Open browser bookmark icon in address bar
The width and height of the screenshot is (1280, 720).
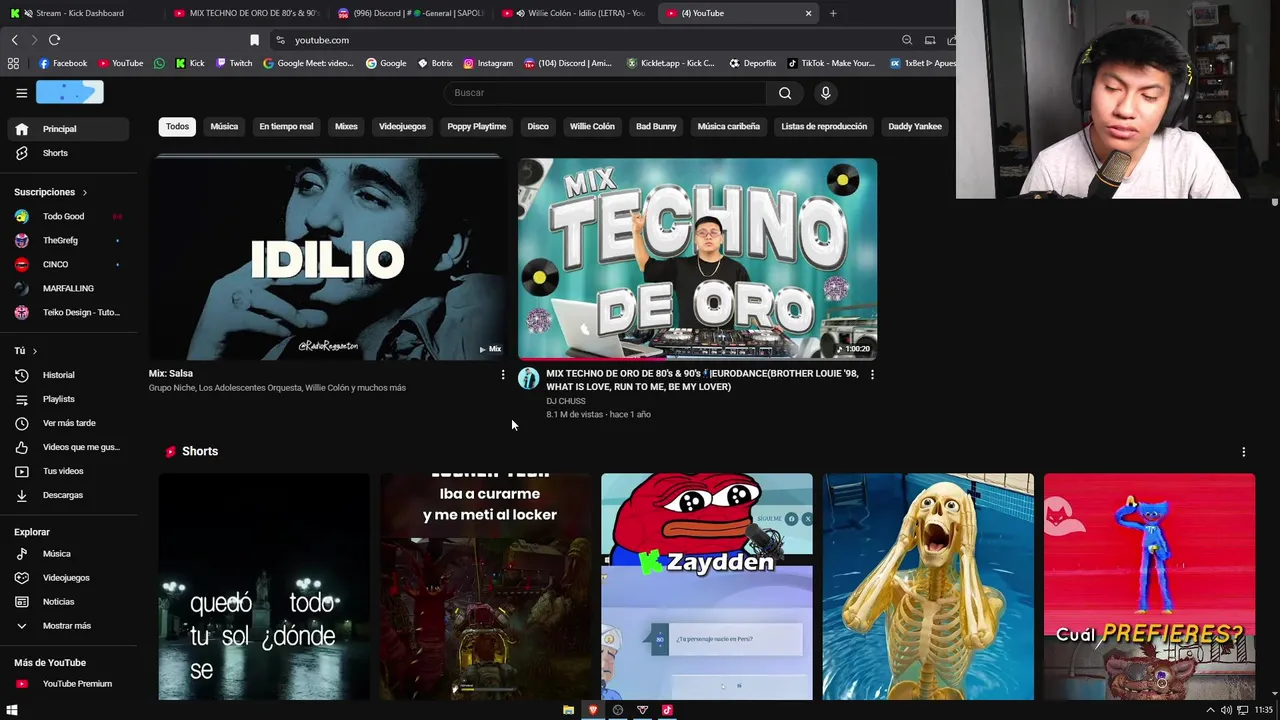(x=254, y=40)
